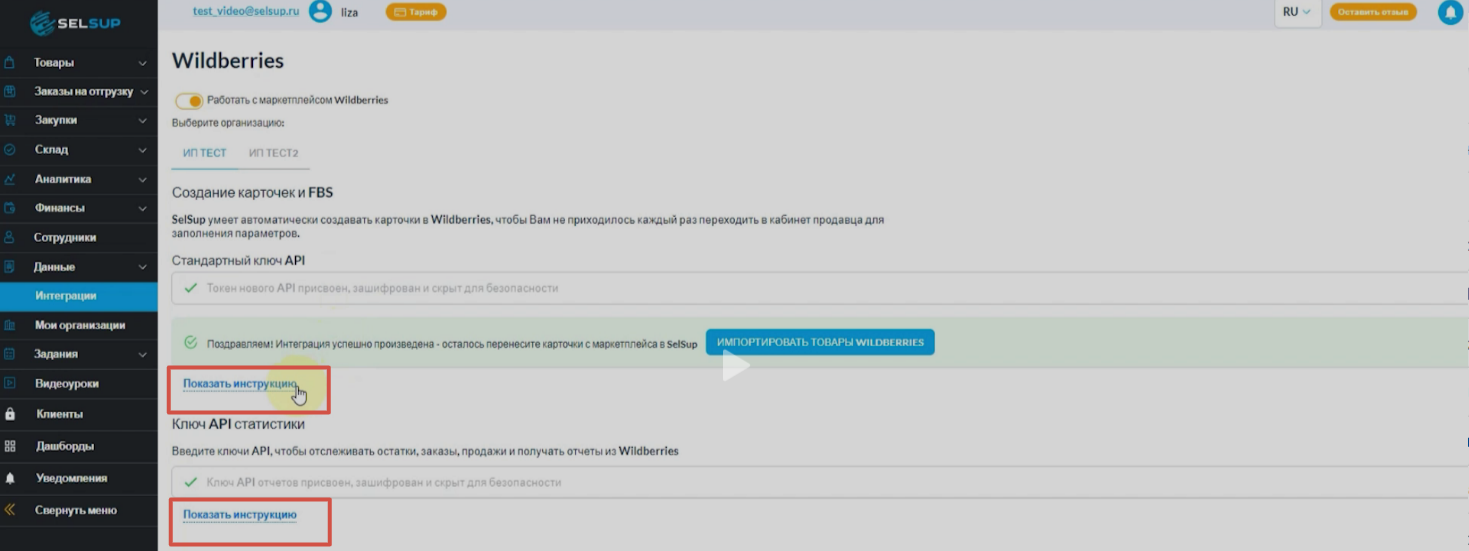Click the Сотрудники person icon
This screenshot has height=551, width=1469.
pos(10,237)
